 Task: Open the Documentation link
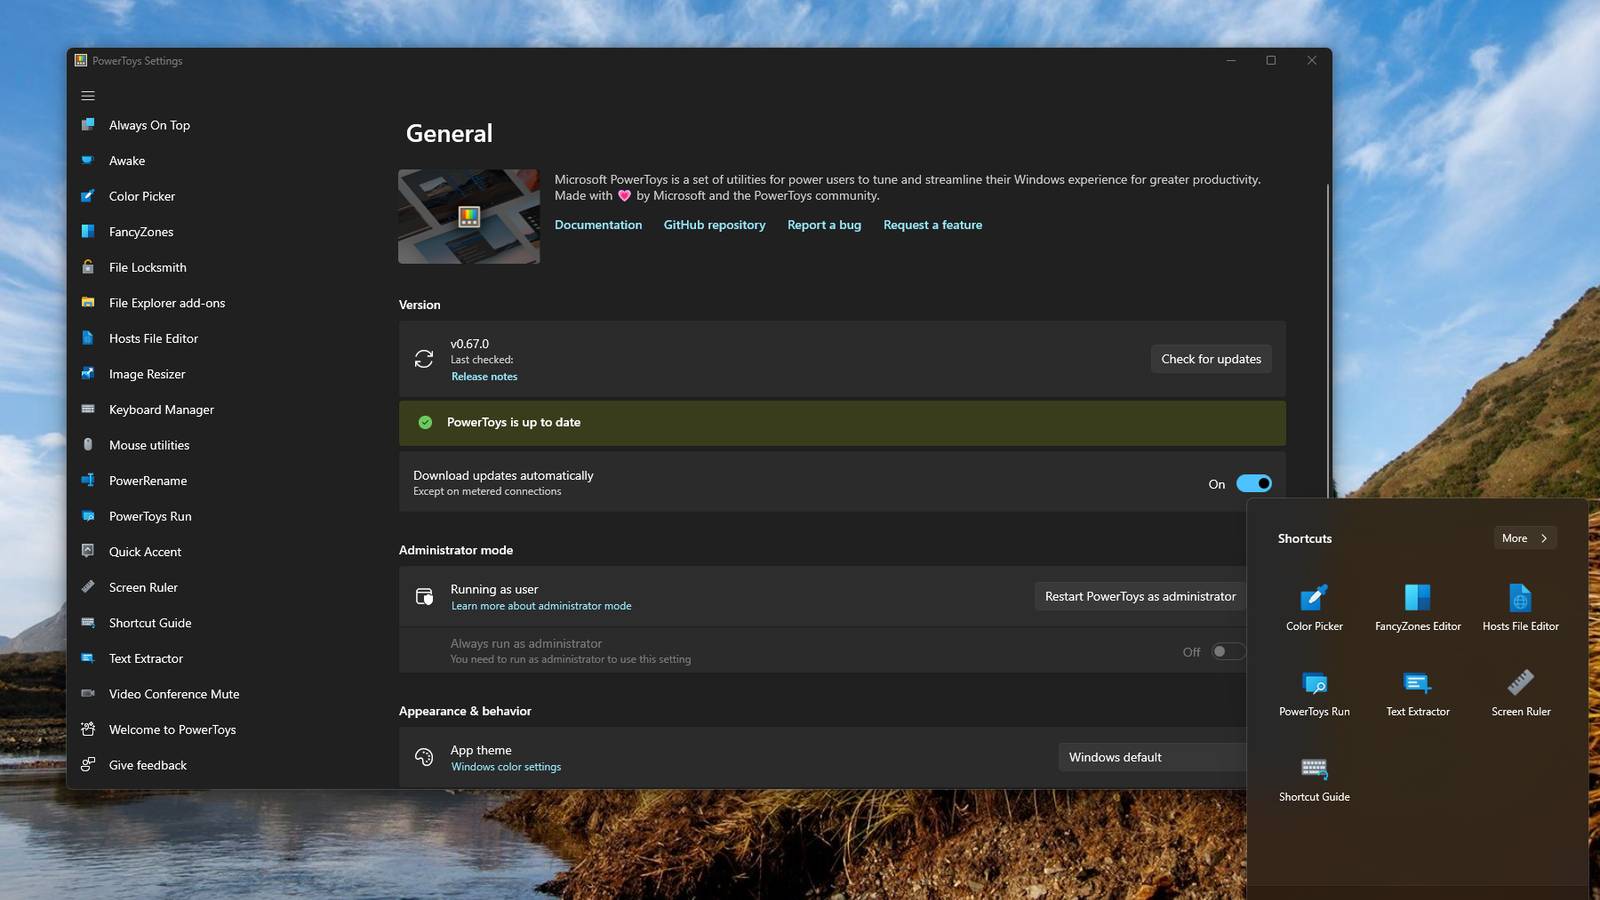598,225
